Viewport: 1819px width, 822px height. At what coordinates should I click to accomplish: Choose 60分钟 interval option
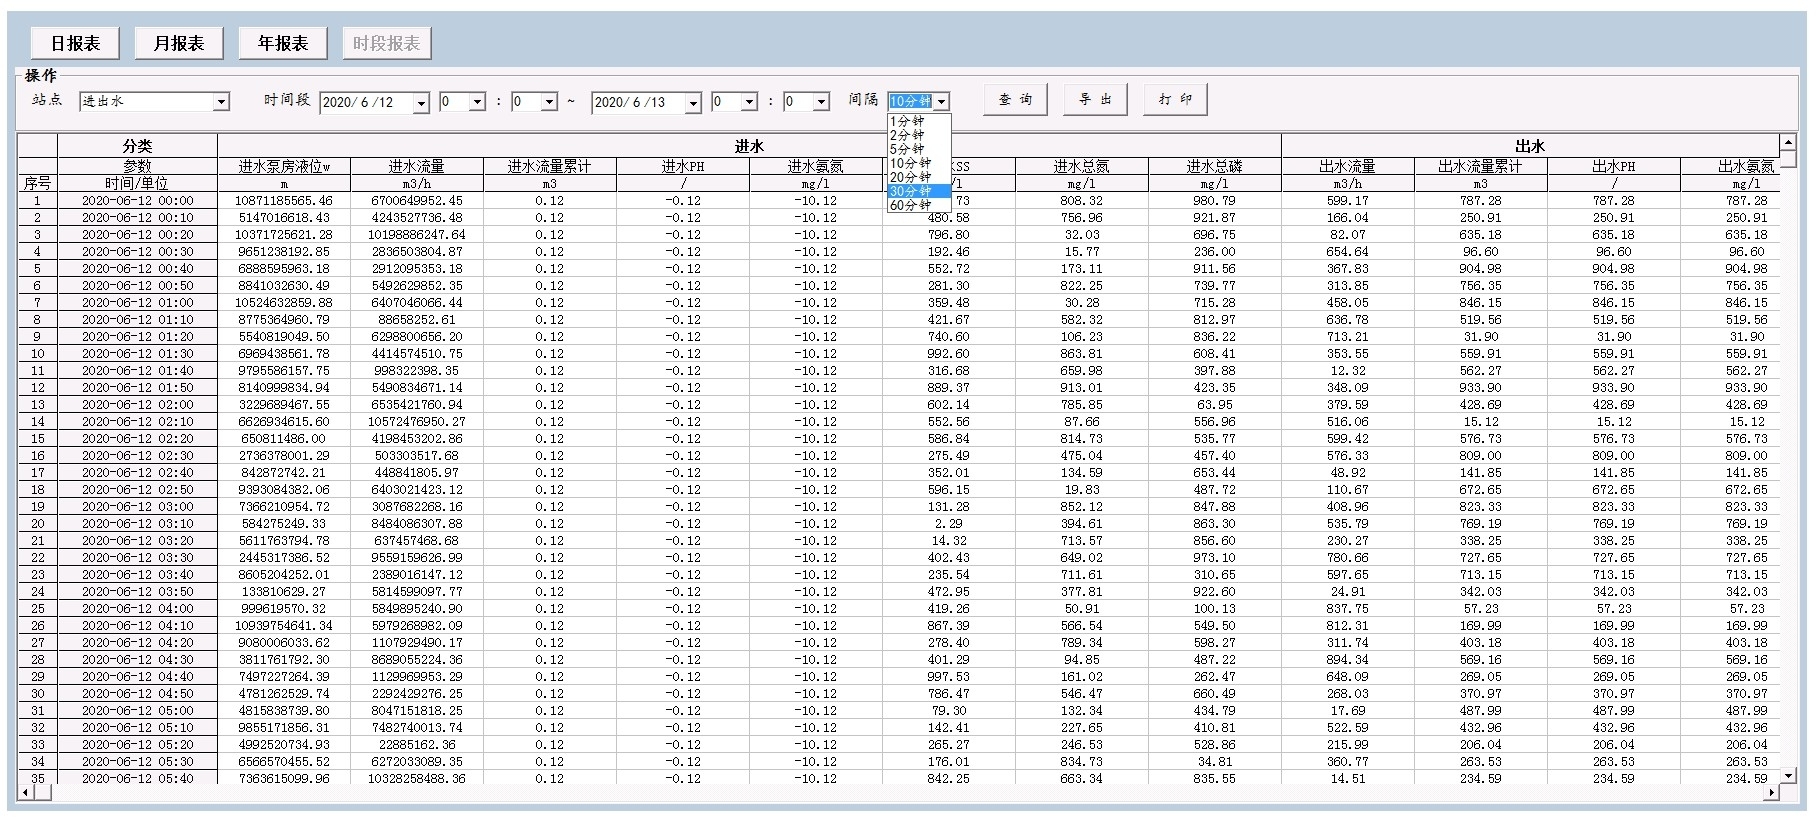point(918,205)
